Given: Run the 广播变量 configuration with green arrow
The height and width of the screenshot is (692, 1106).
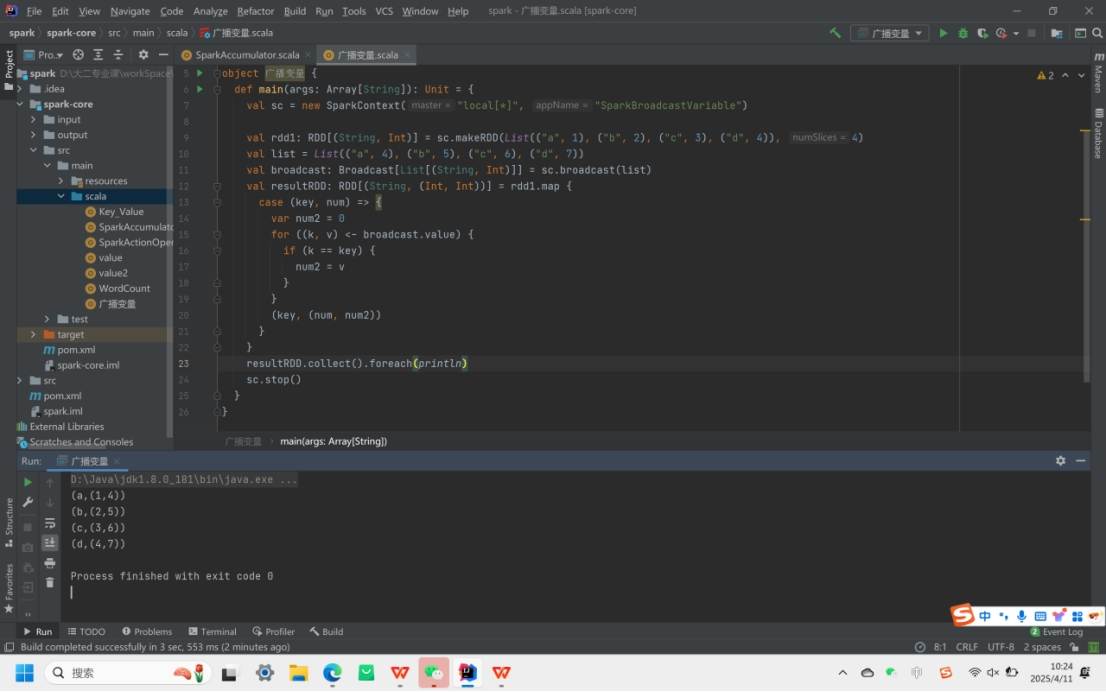Looking at the screenshot, I should coord(943,33).
